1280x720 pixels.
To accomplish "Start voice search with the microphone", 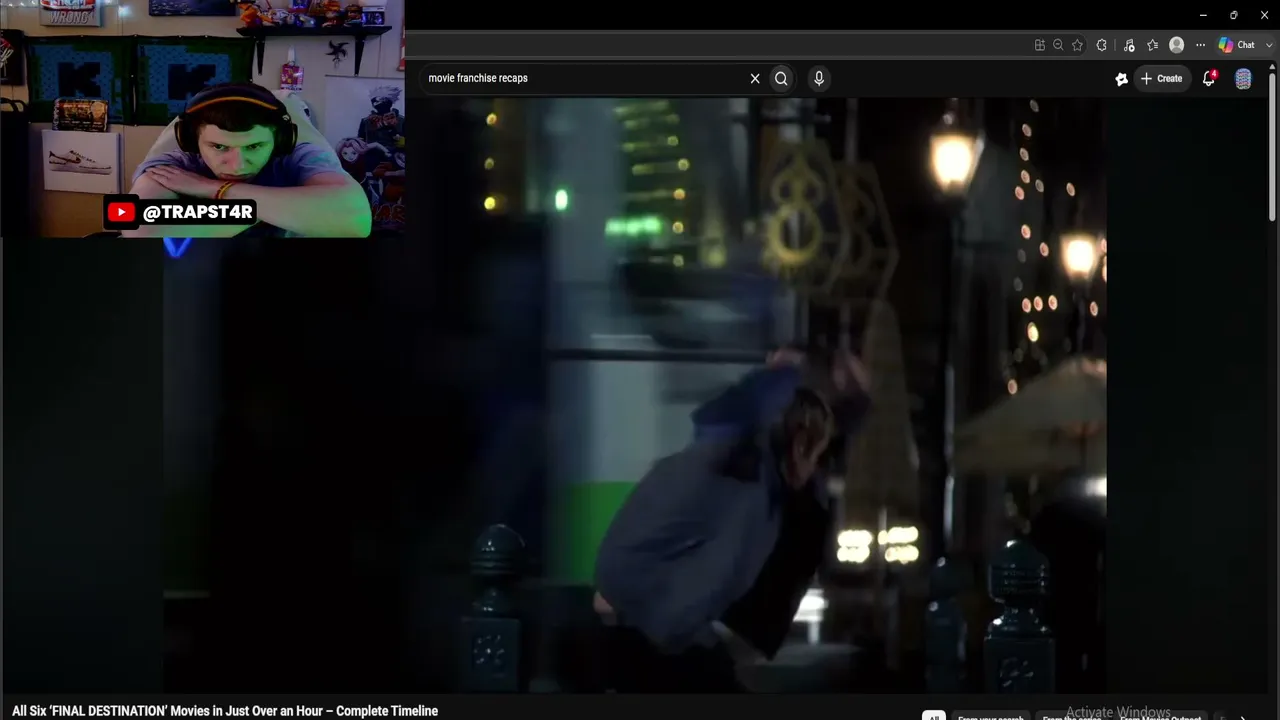I will [819, 78].
